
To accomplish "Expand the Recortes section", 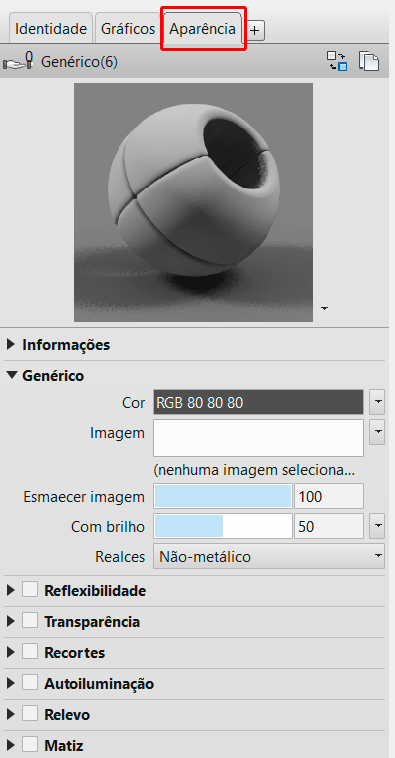I will 11,652.
